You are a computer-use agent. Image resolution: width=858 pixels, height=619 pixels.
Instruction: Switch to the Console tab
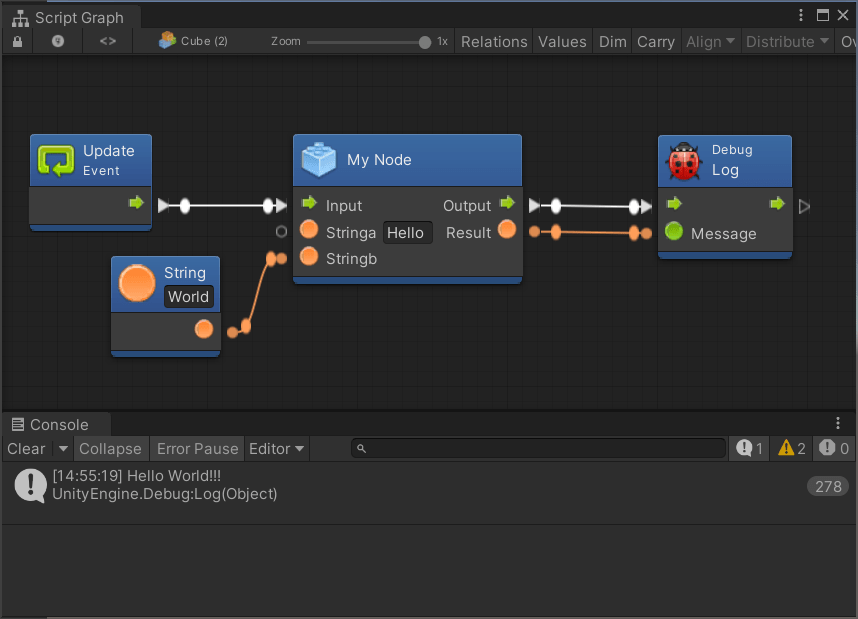[x=55, y=423]
